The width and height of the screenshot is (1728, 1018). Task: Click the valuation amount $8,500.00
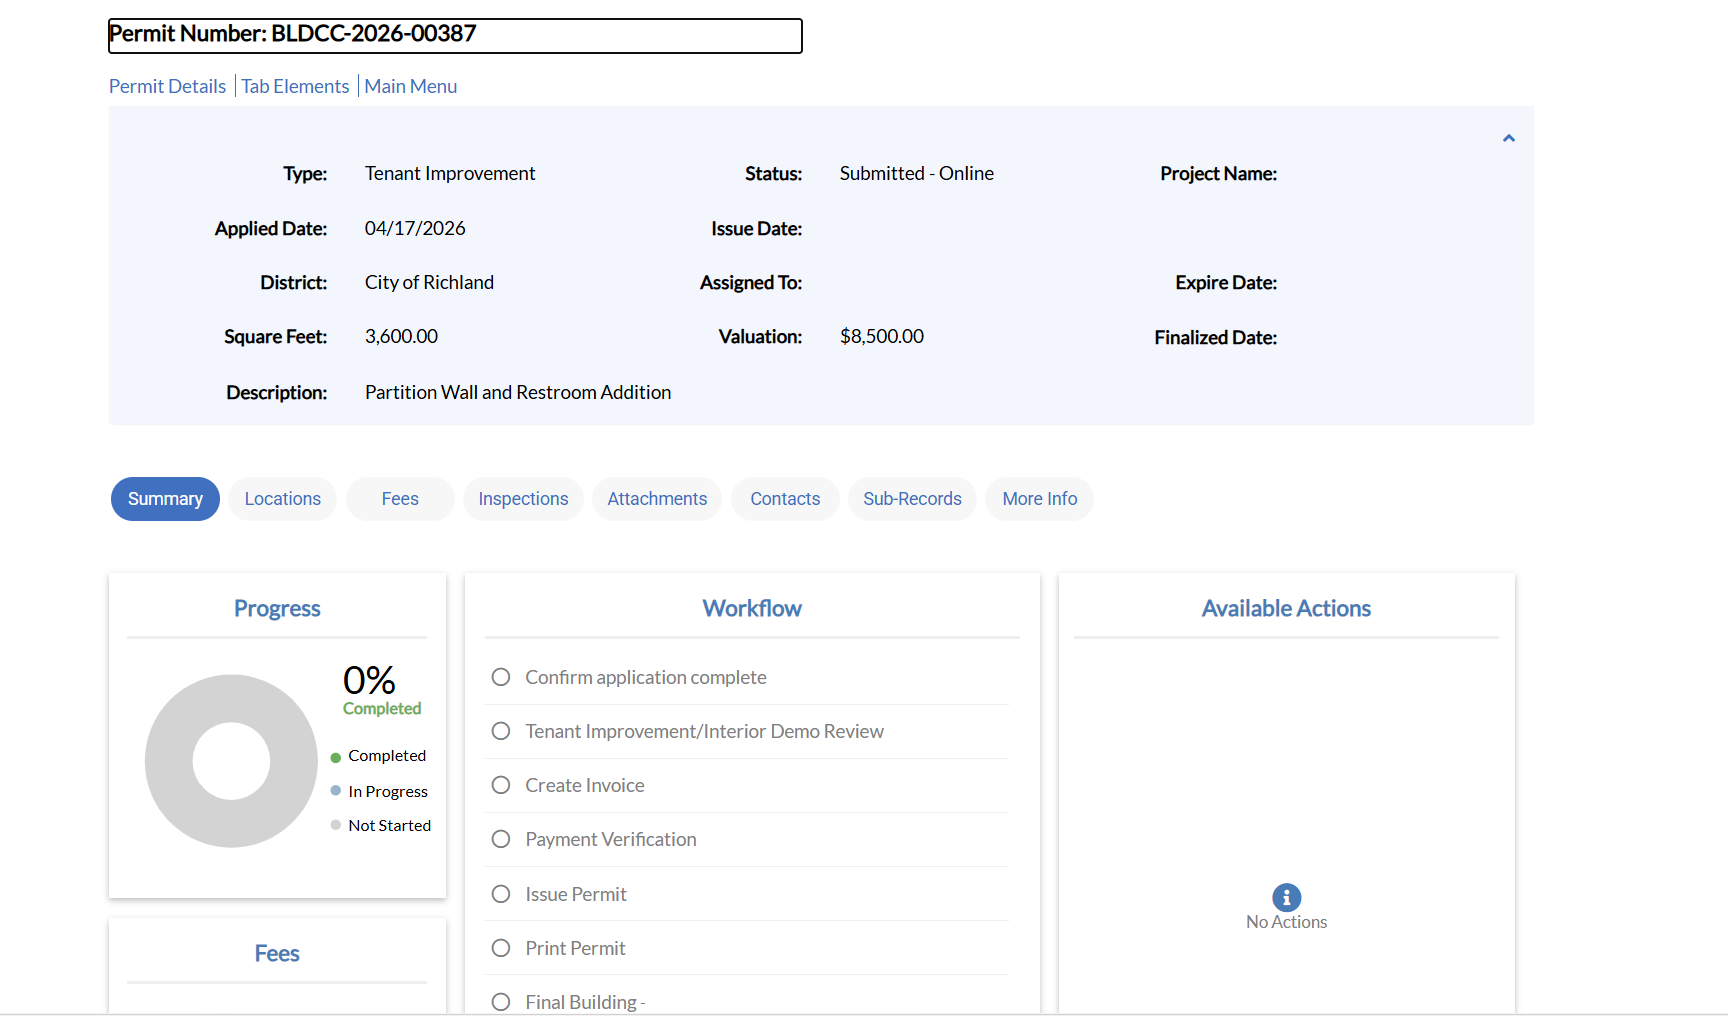(x=882, y=336)
